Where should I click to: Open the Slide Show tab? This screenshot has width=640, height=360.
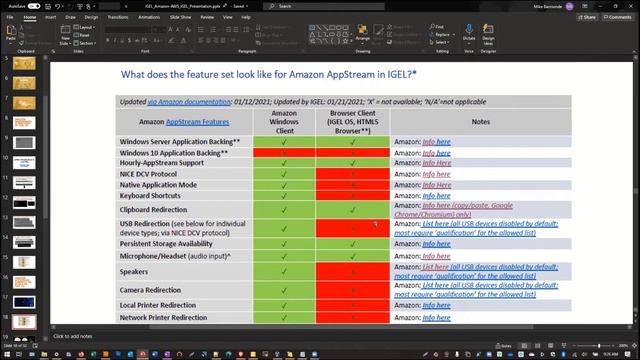(x=180, y=17)
